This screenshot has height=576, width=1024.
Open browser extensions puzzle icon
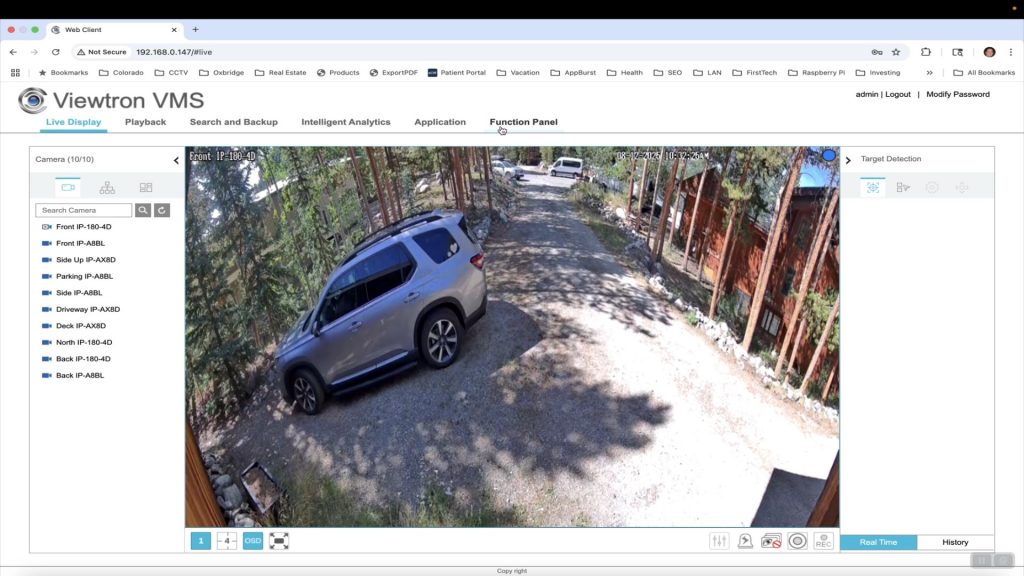coord(925,52)
